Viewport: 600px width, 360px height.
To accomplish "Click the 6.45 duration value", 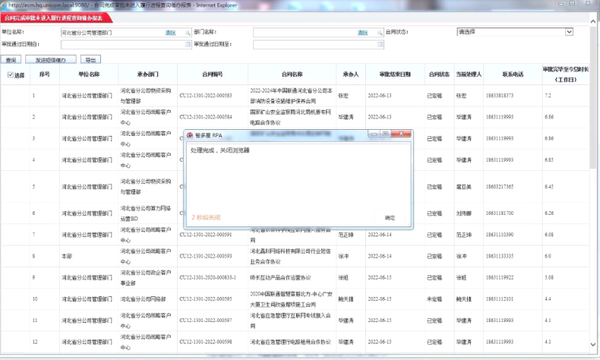I will 549,187.
